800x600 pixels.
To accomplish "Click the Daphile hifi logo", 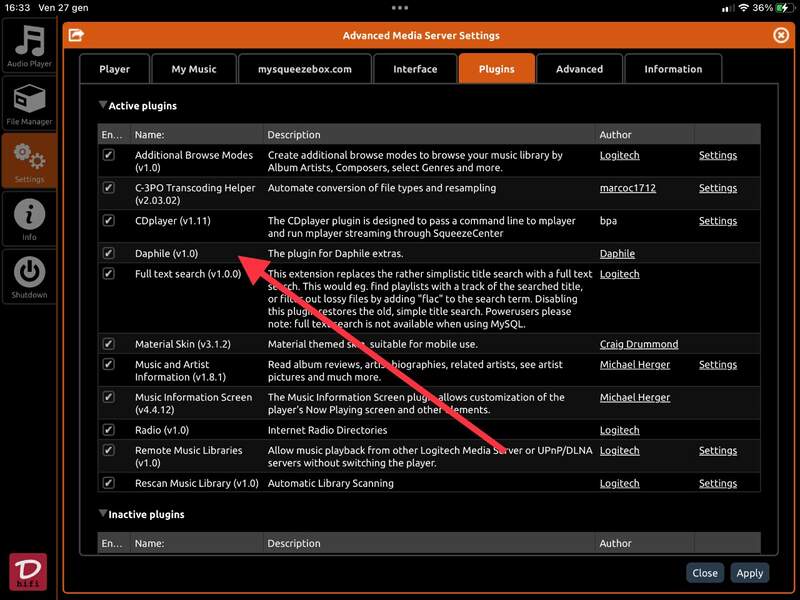I will coord(28,572).
